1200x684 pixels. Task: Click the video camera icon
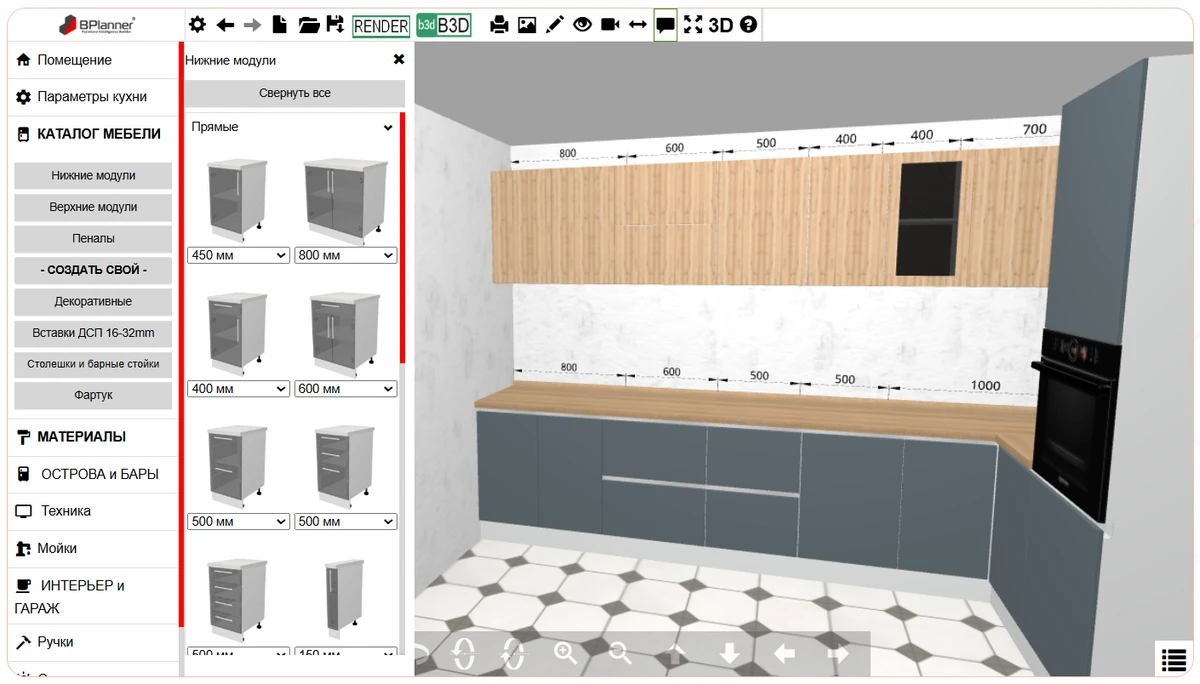tap(610, 25)
